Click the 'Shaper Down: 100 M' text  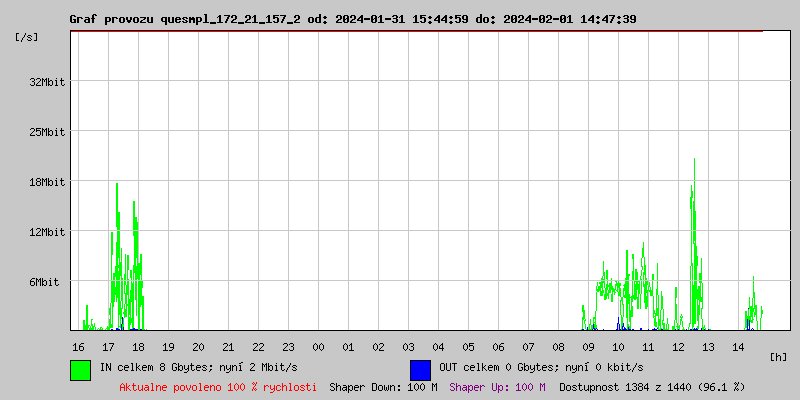[383, 386]
